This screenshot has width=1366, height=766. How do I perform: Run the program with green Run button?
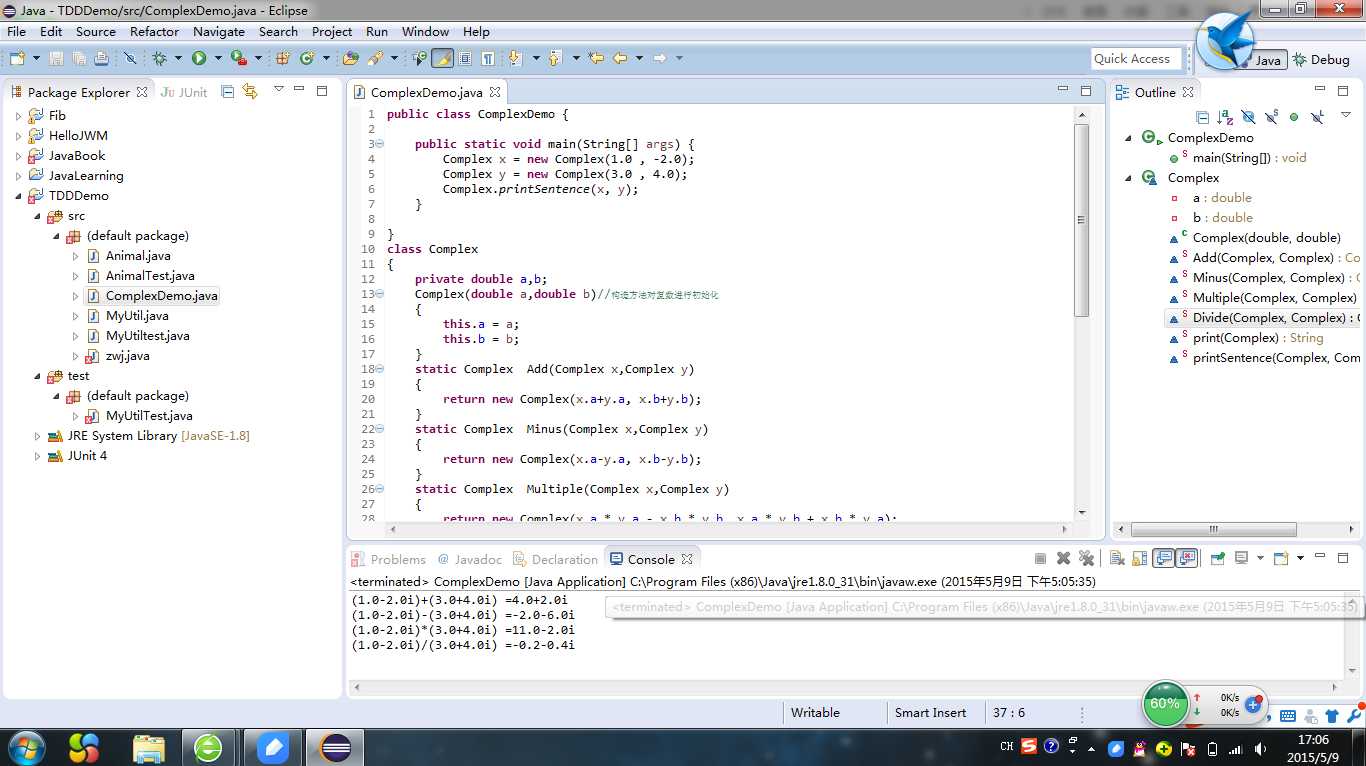[198, 58]
